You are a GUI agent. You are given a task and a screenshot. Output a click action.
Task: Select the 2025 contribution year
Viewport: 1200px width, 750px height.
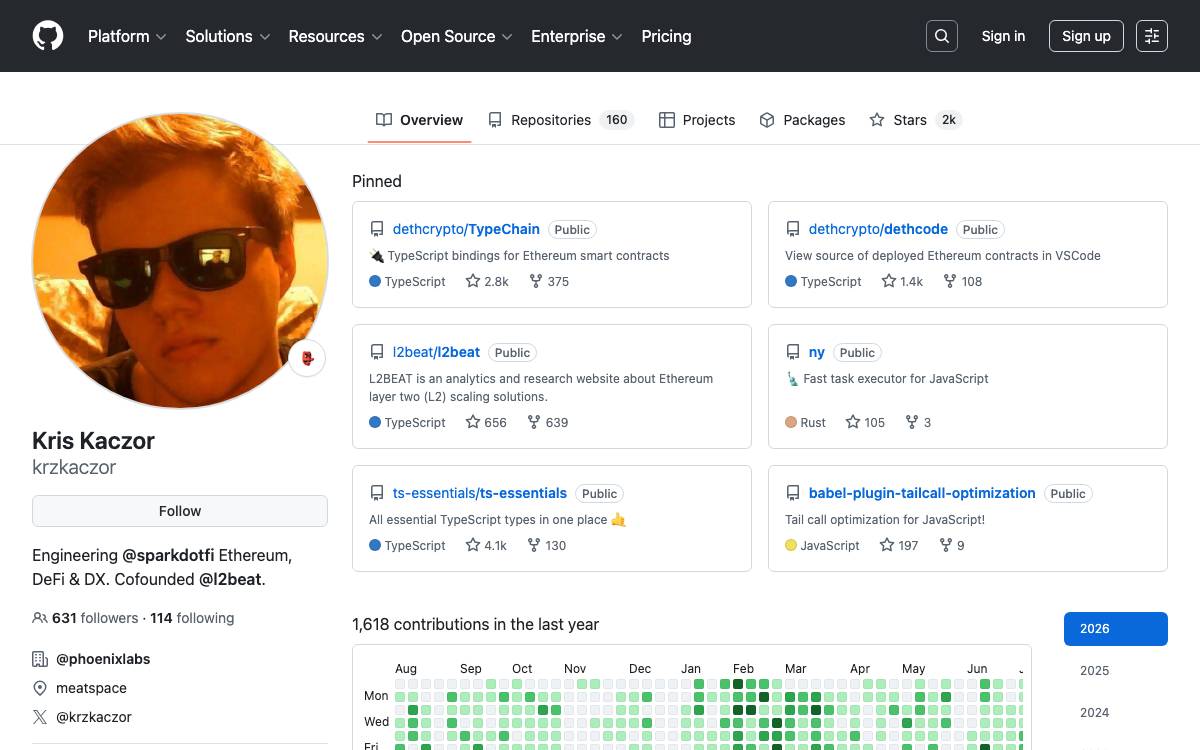[x=1116, y=671]
